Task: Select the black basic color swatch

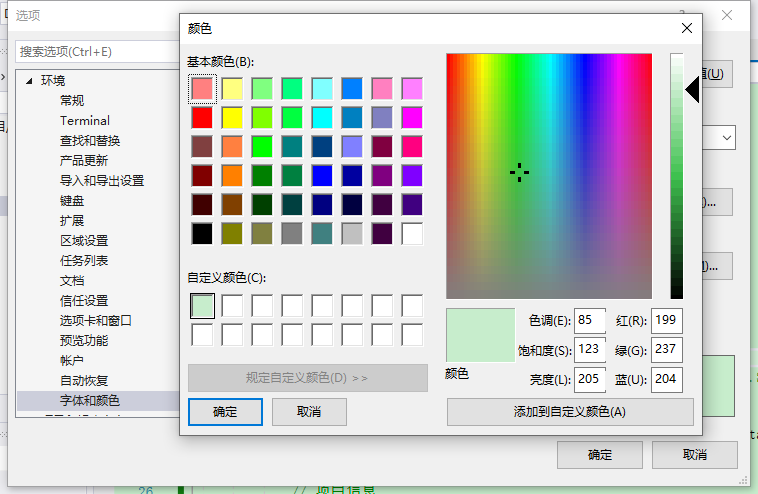Action: pyautogui.click(x=202, y=234)
